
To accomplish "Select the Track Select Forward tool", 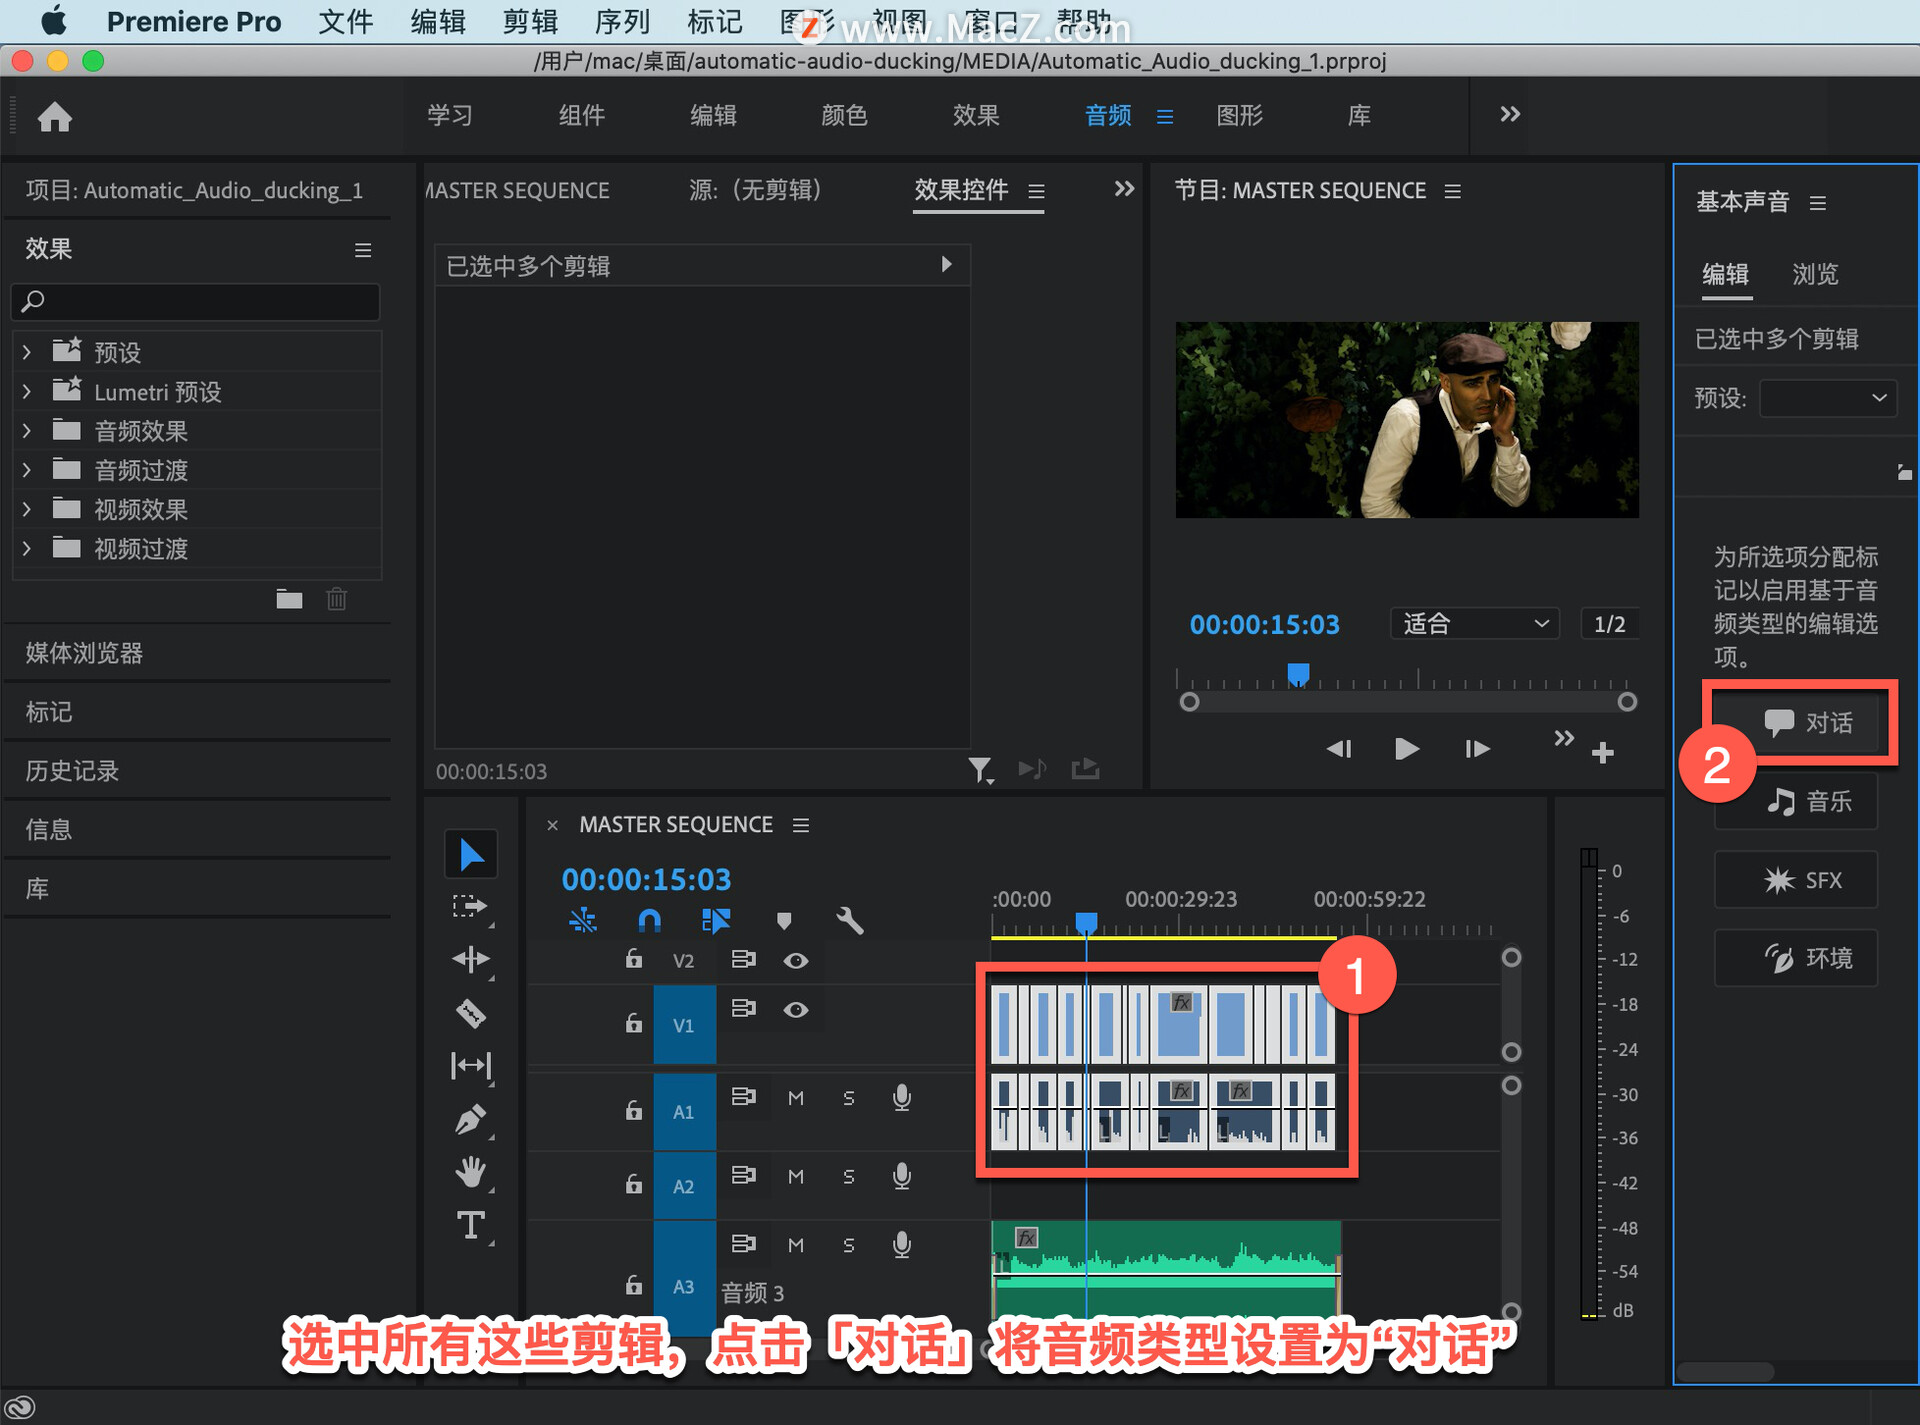I will click(470, 907).
